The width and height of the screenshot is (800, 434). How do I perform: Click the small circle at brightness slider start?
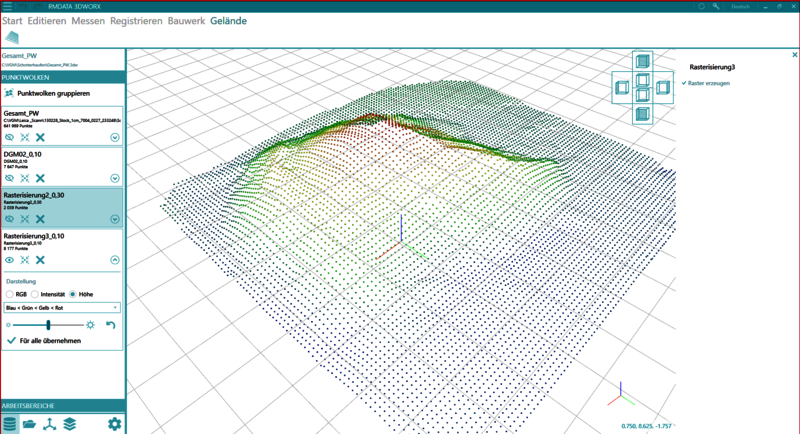coord(8,325)
